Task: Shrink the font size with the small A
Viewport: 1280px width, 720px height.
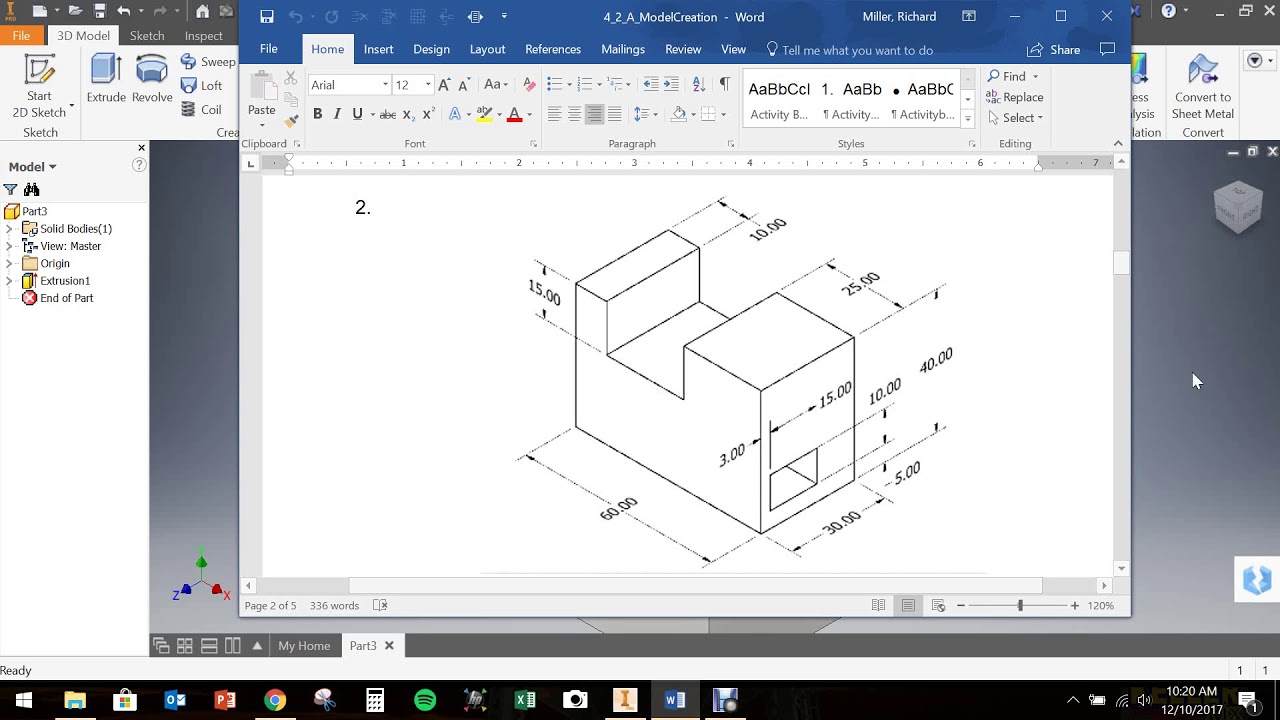Action: (463, 85)
